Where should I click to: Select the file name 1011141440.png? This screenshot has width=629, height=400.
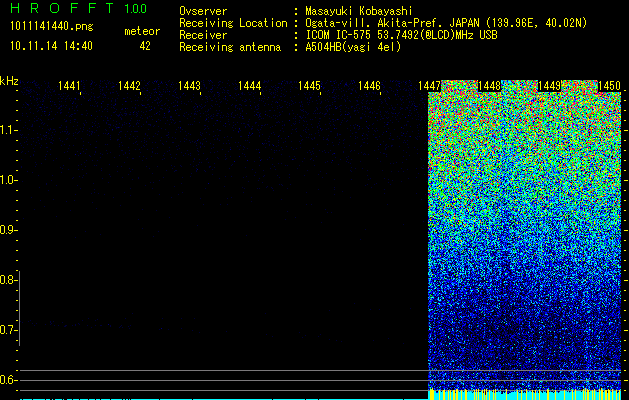(x=51, y=27)
